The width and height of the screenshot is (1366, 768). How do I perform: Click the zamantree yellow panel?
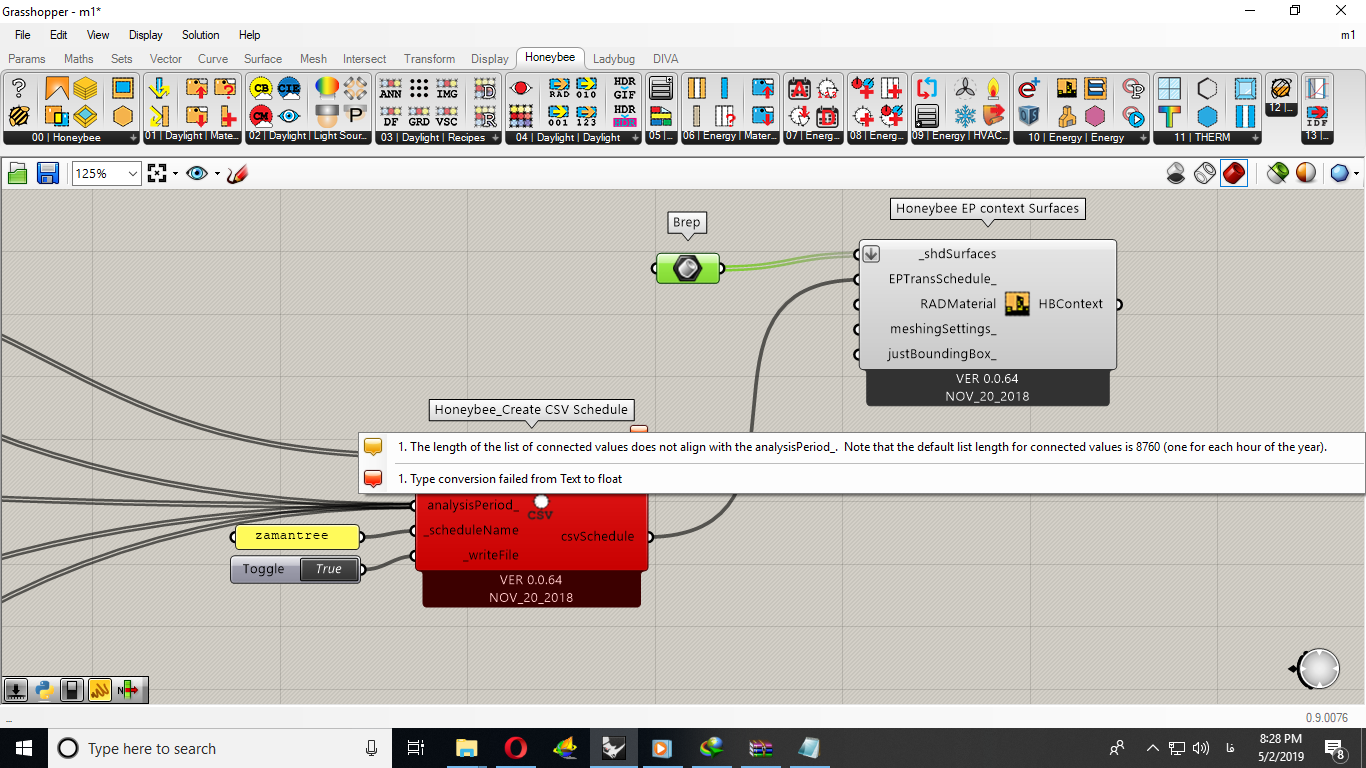click(297, 536)
